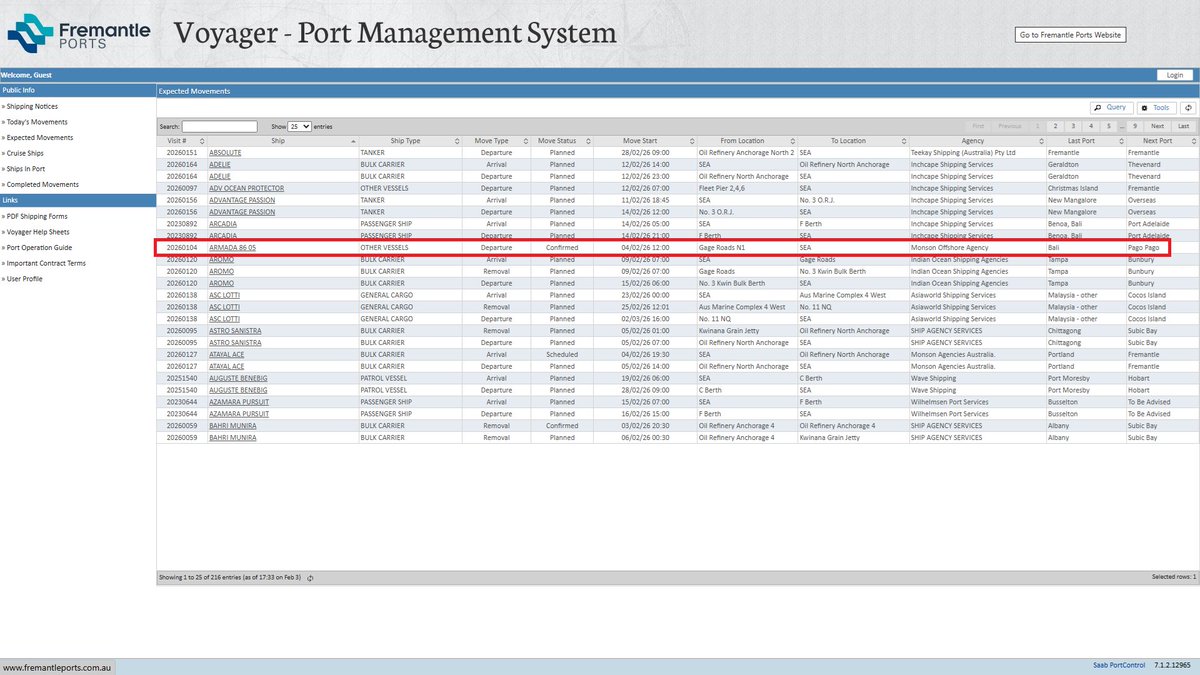Go to page 5 of results
This screenshot has width=1200, height=675.
(x=1109, y=127)
